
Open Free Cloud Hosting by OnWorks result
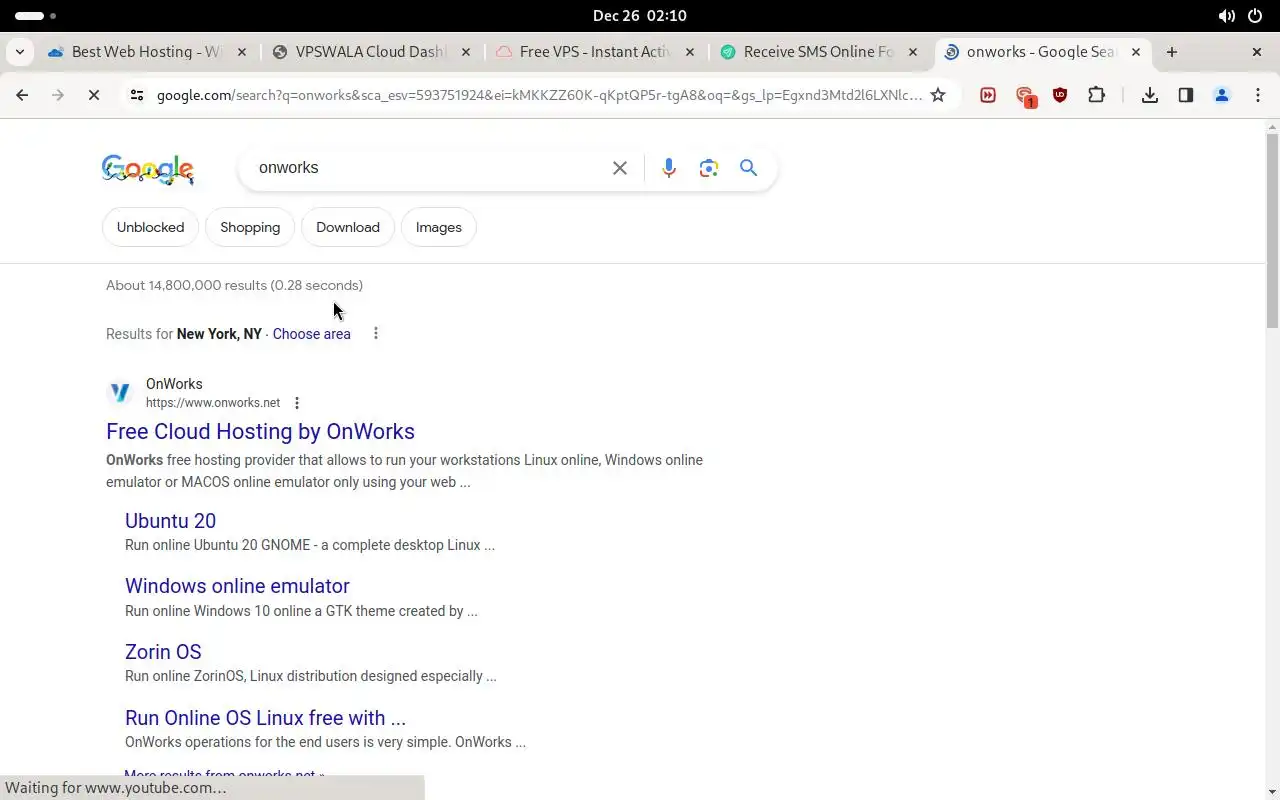(260, 431)
